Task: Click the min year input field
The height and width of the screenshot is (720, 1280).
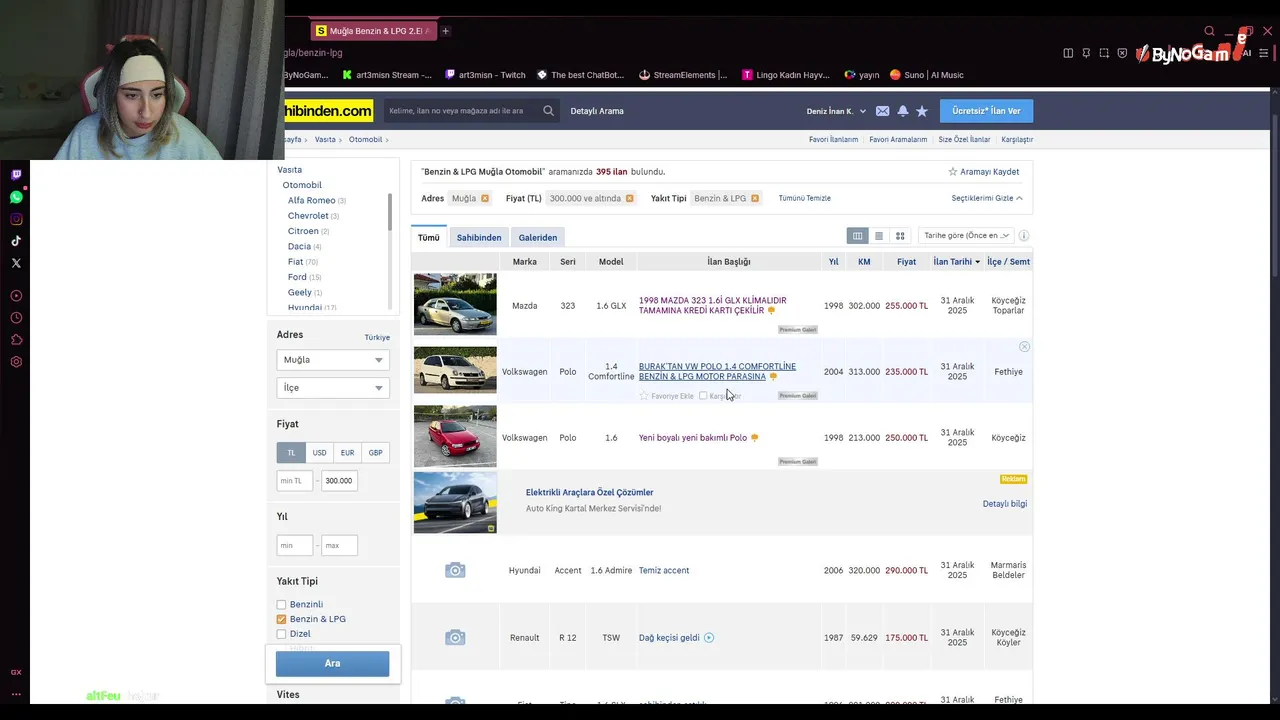Action: point(295,546)
